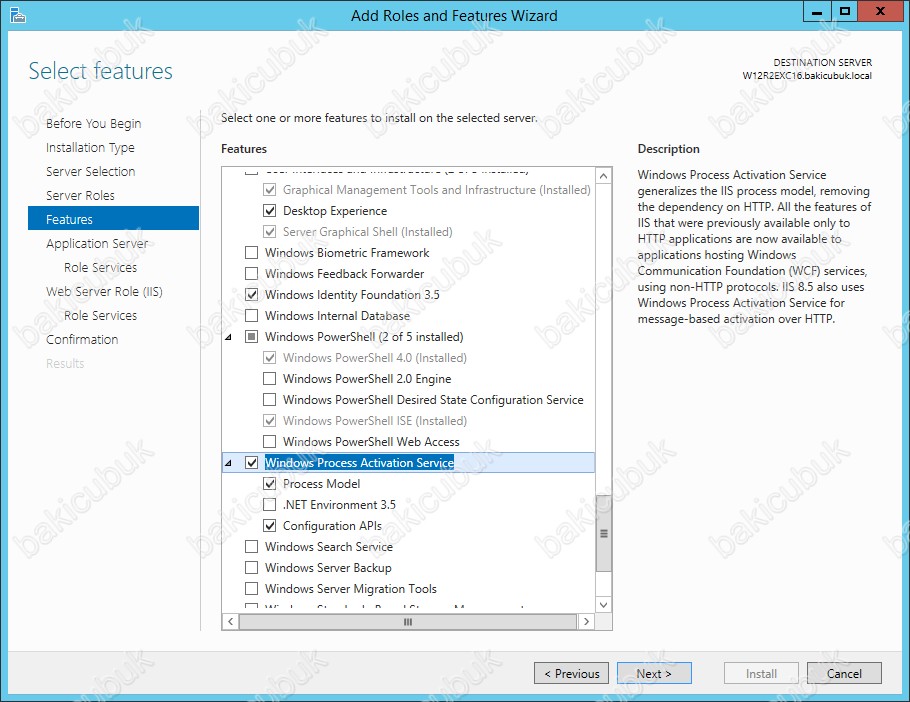The image size is (910, 702).
Task: Select the Configuration APIs label
Action: tap(332, 526)
